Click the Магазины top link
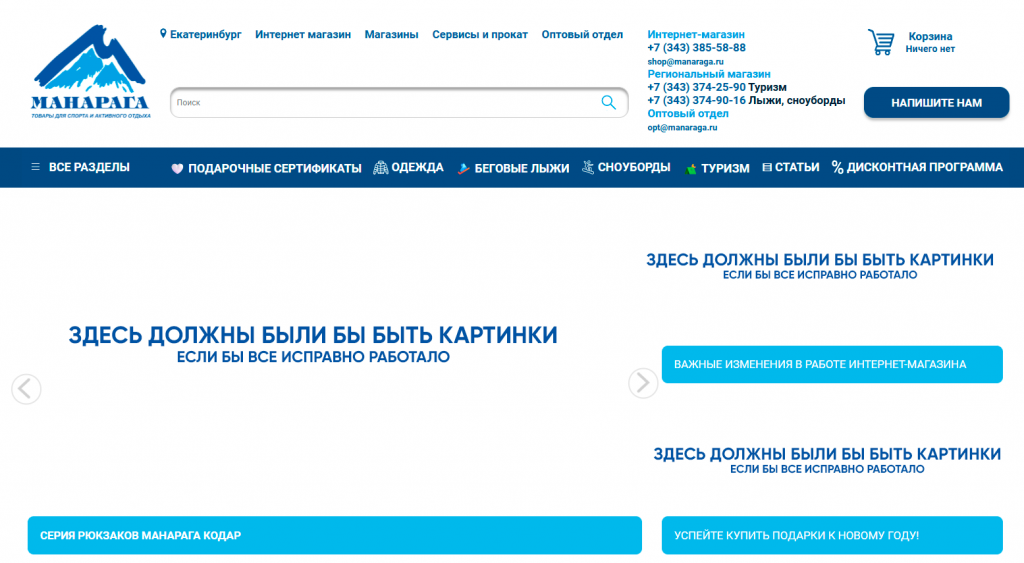1024x563 pixels. [391, 35]
